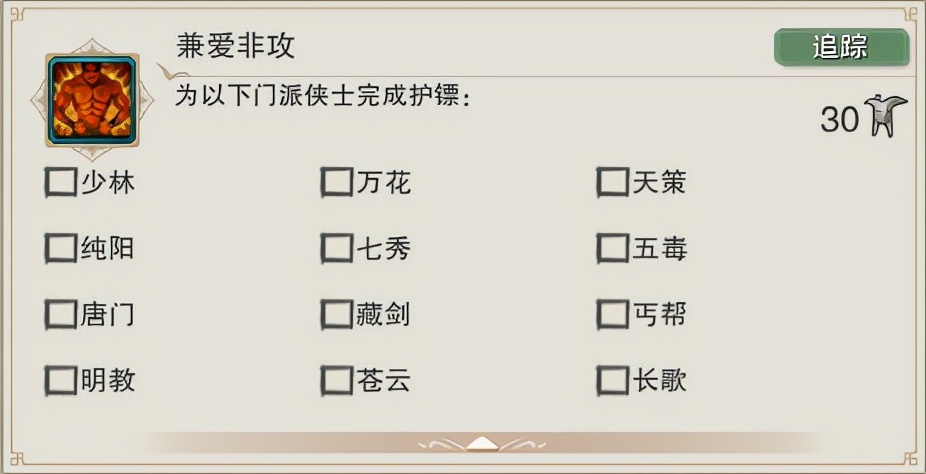
Task: Select the 明教 sect checkbox
Action: point(61,380)
